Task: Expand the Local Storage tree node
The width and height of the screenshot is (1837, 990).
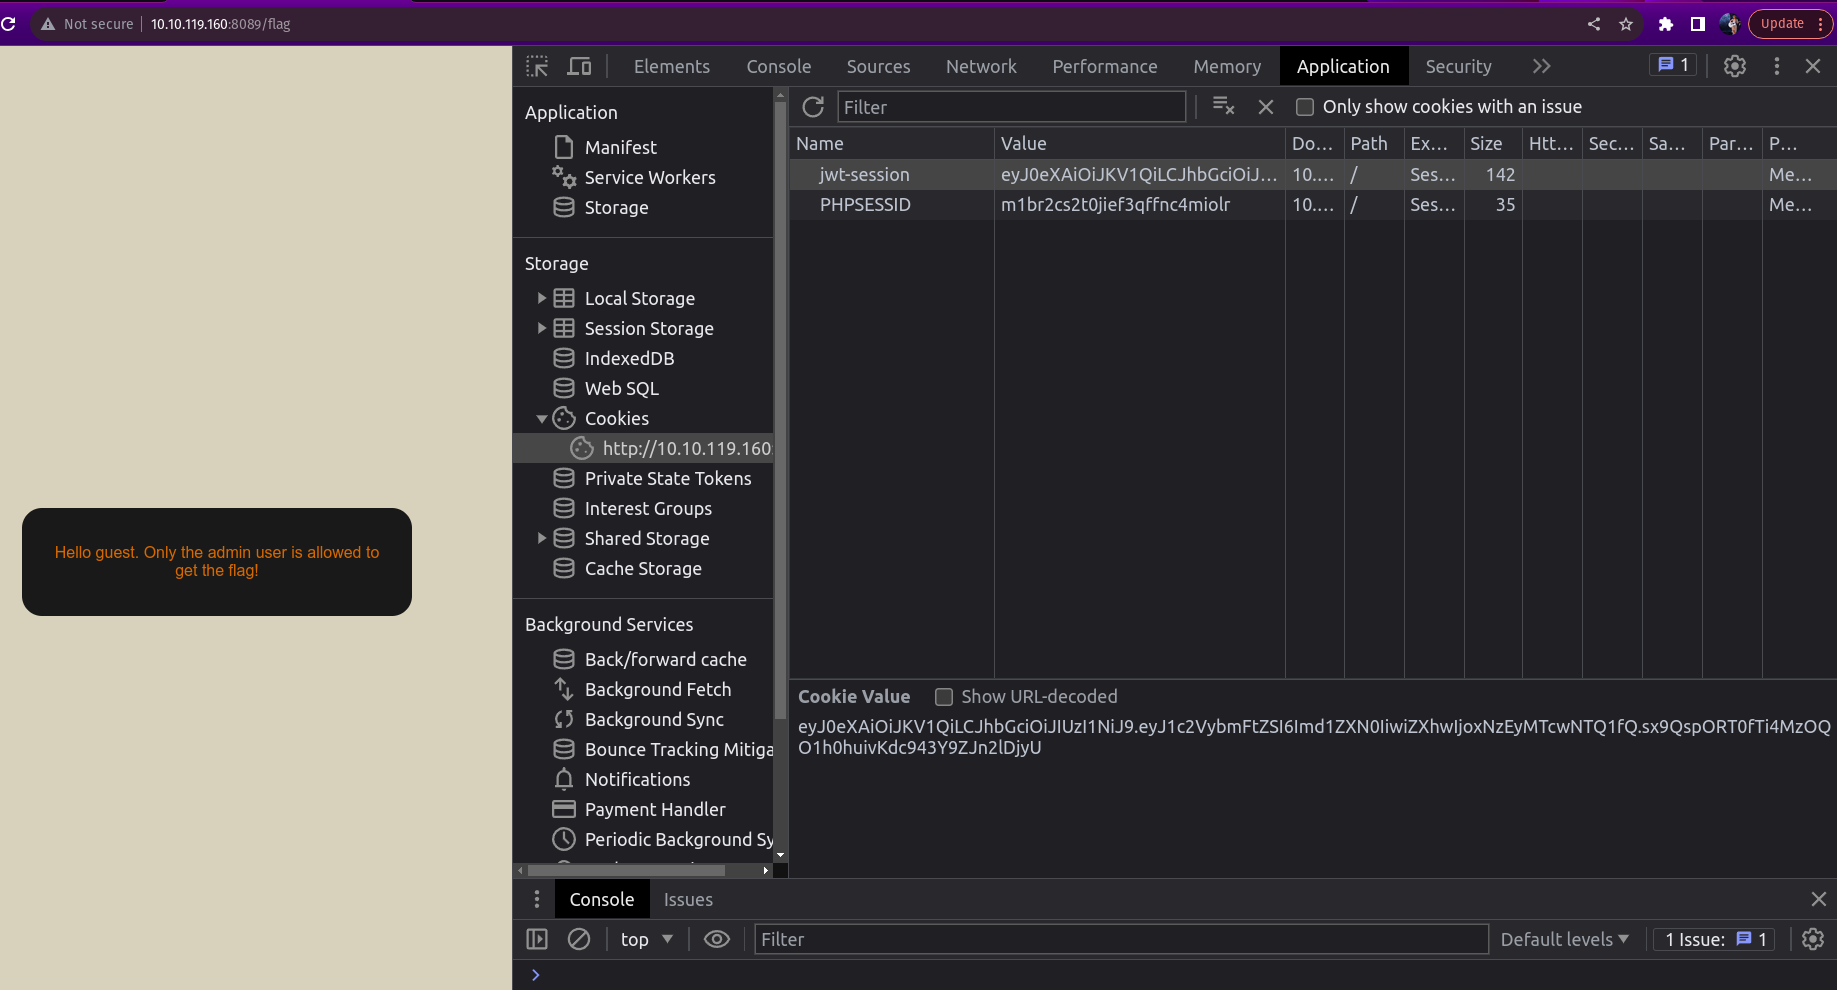Action: [541, 298]
